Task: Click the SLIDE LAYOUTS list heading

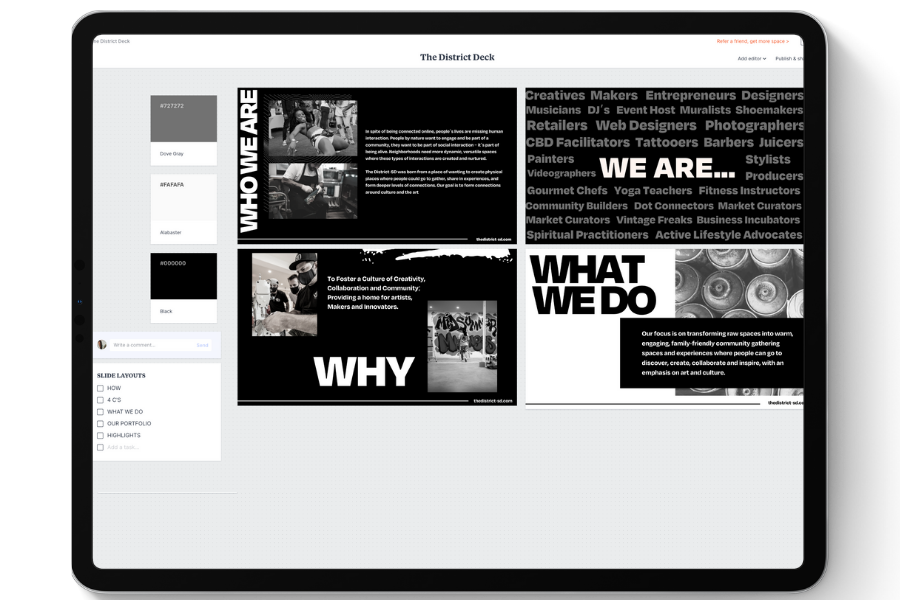Action: (x=121, y=376)
